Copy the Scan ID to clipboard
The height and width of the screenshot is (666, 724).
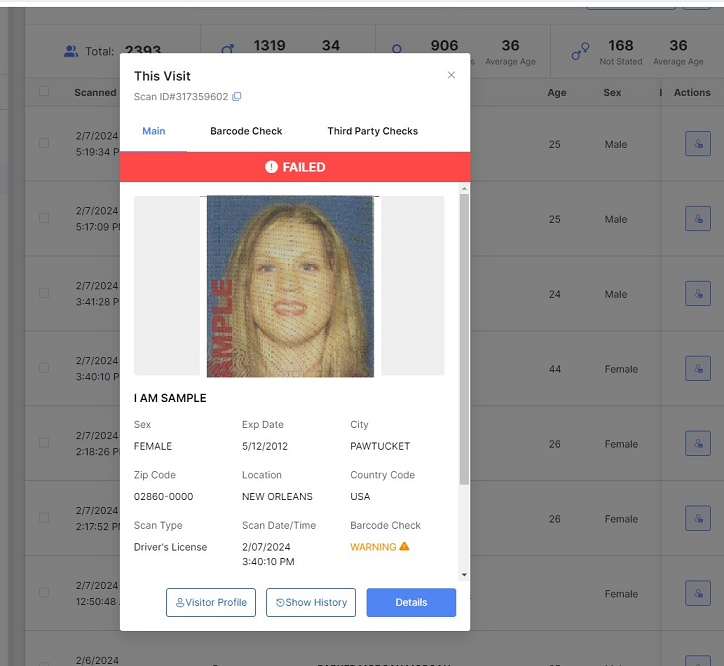pos(236,97)
